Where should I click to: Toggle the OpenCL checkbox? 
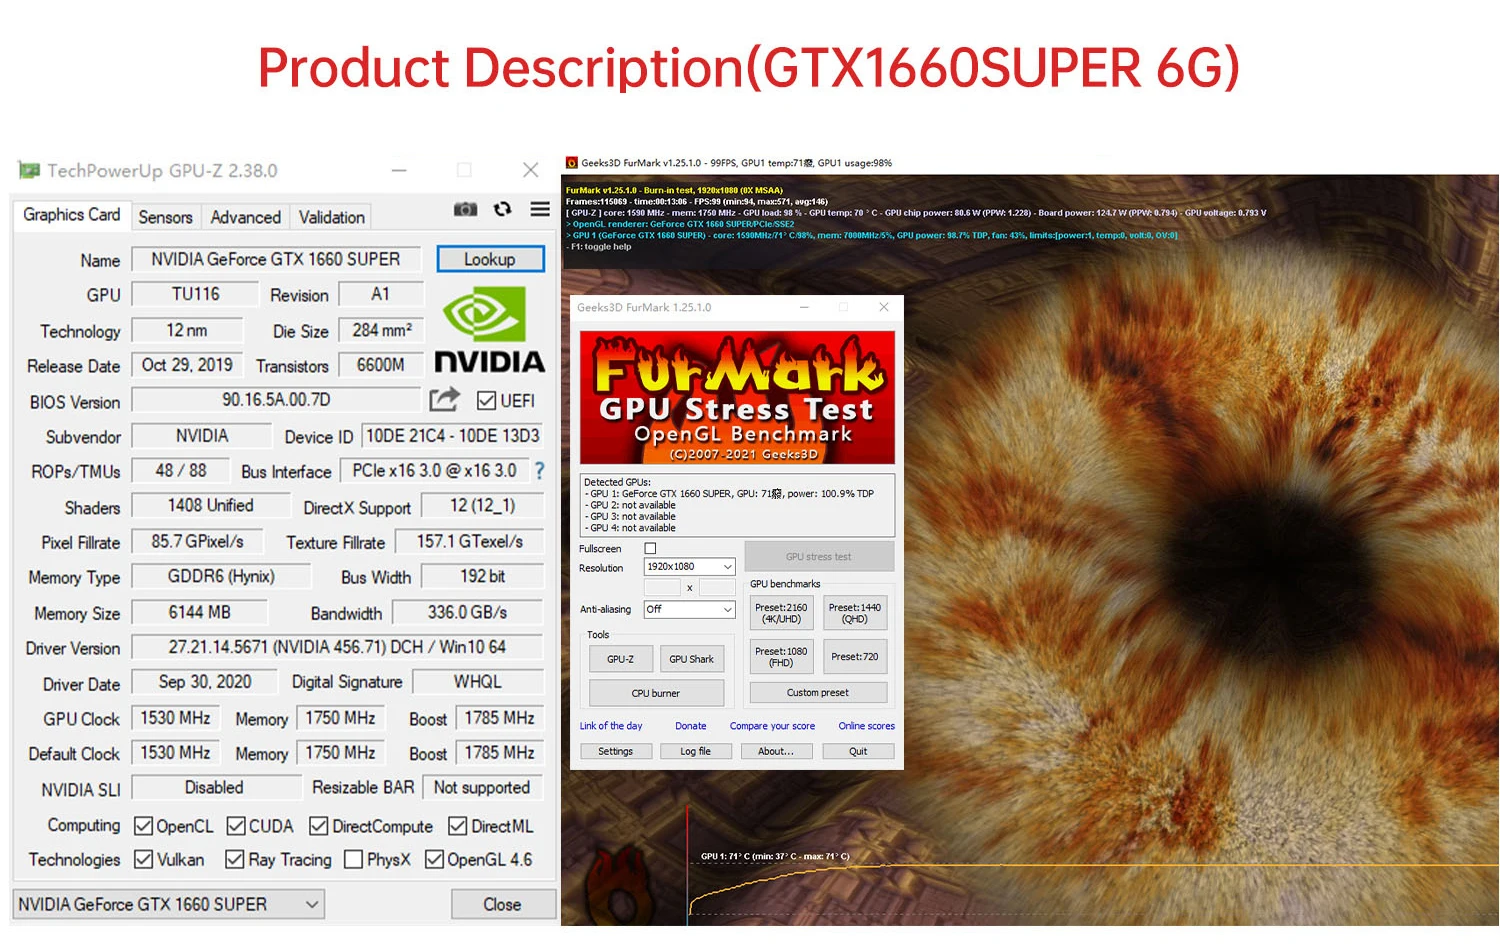[x=144, y=826]
